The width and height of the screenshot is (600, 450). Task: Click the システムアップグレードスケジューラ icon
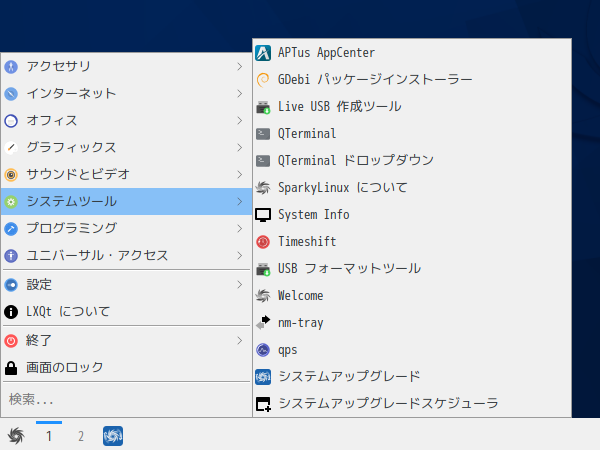(263, 404)
